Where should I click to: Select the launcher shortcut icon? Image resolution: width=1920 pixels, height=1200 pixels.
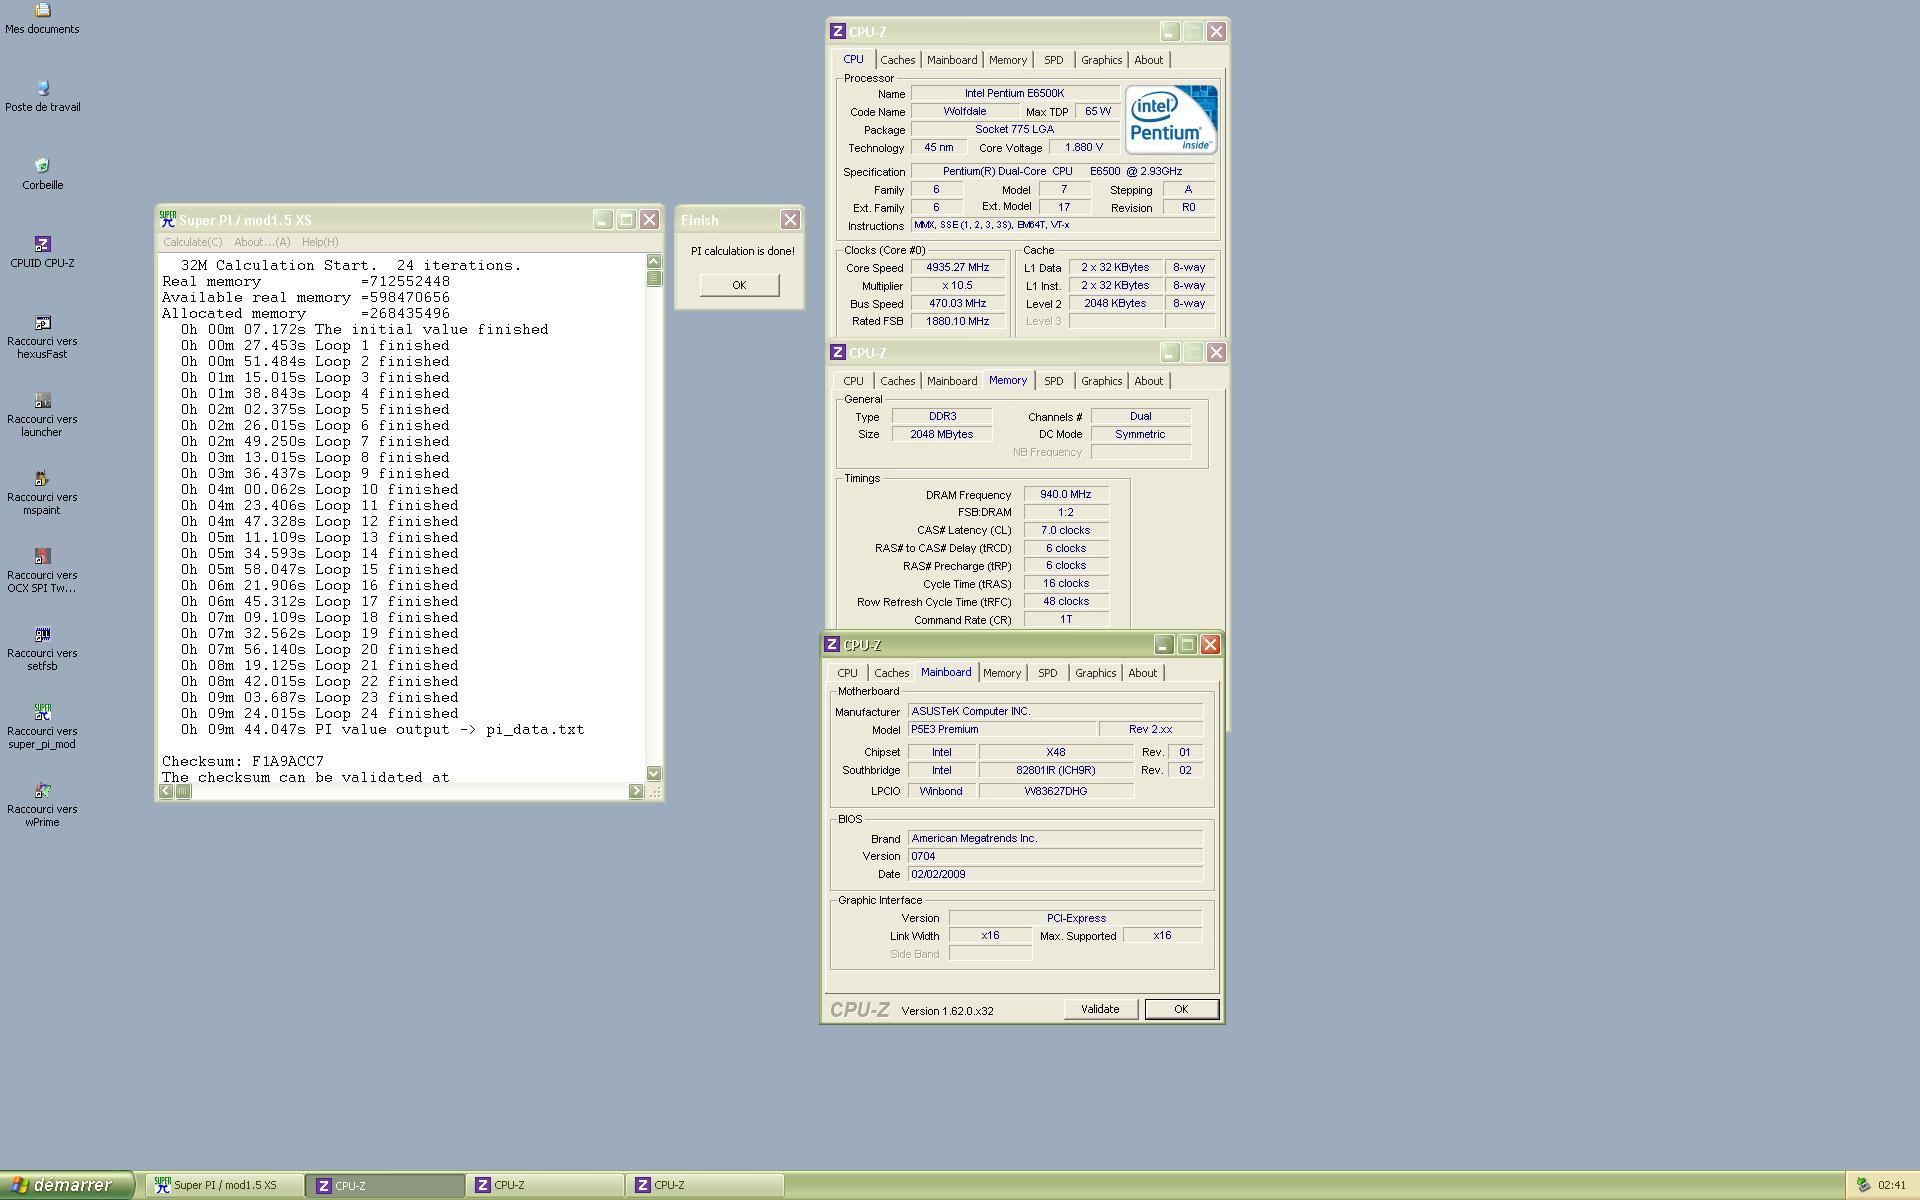pos(42,400)
